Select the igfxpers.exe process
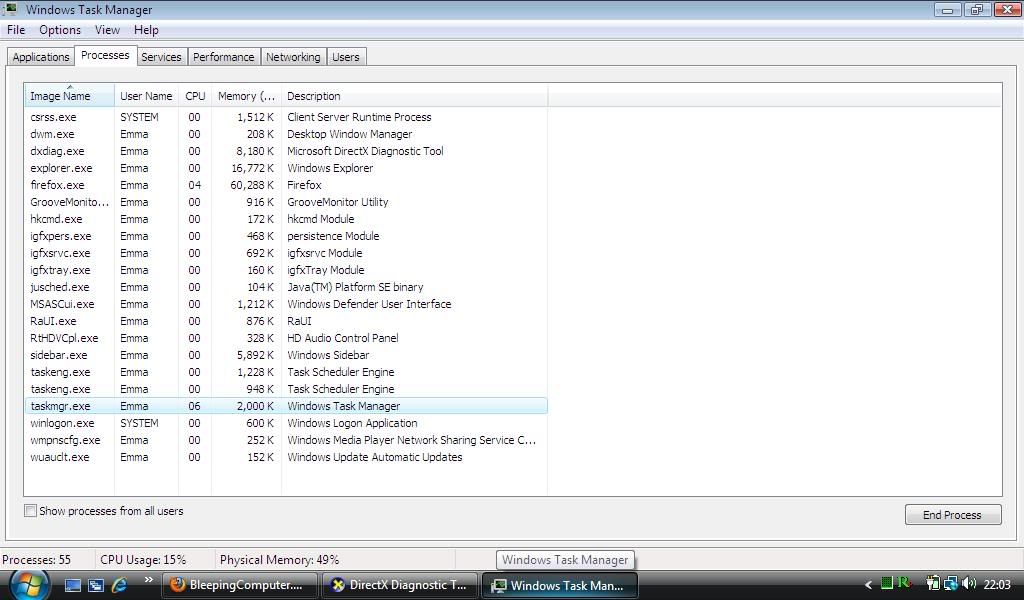 tap(286, 236)
